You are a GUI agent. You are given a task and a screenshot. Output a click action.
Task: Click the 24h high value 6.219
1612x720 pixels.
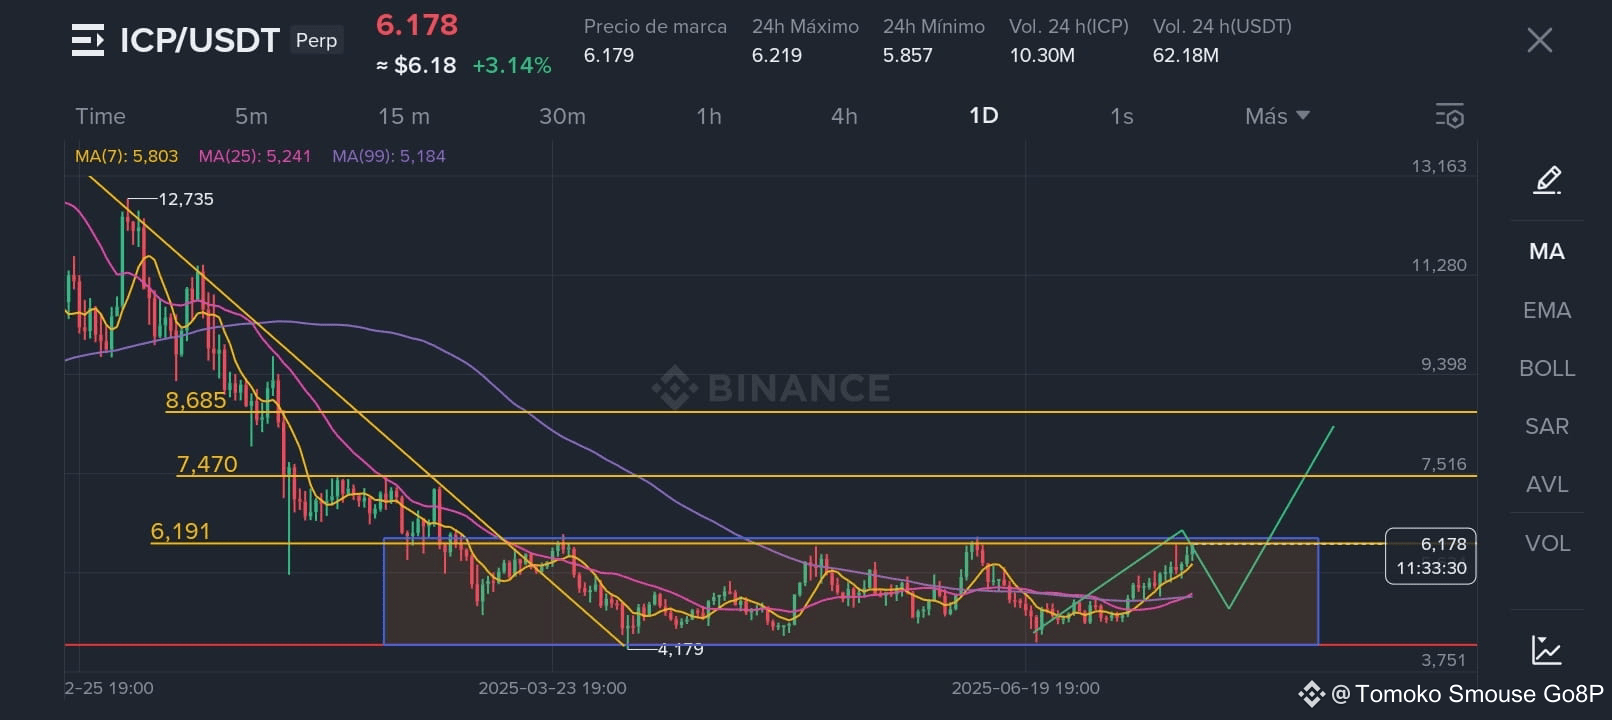pyautogui.click(x=777, y=55)
